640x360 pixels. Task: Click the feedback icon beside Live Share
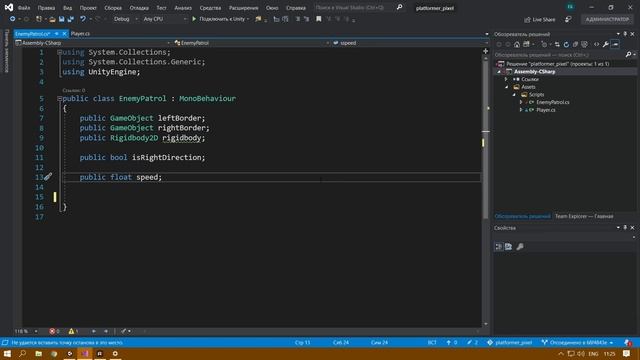coord(568,20)
